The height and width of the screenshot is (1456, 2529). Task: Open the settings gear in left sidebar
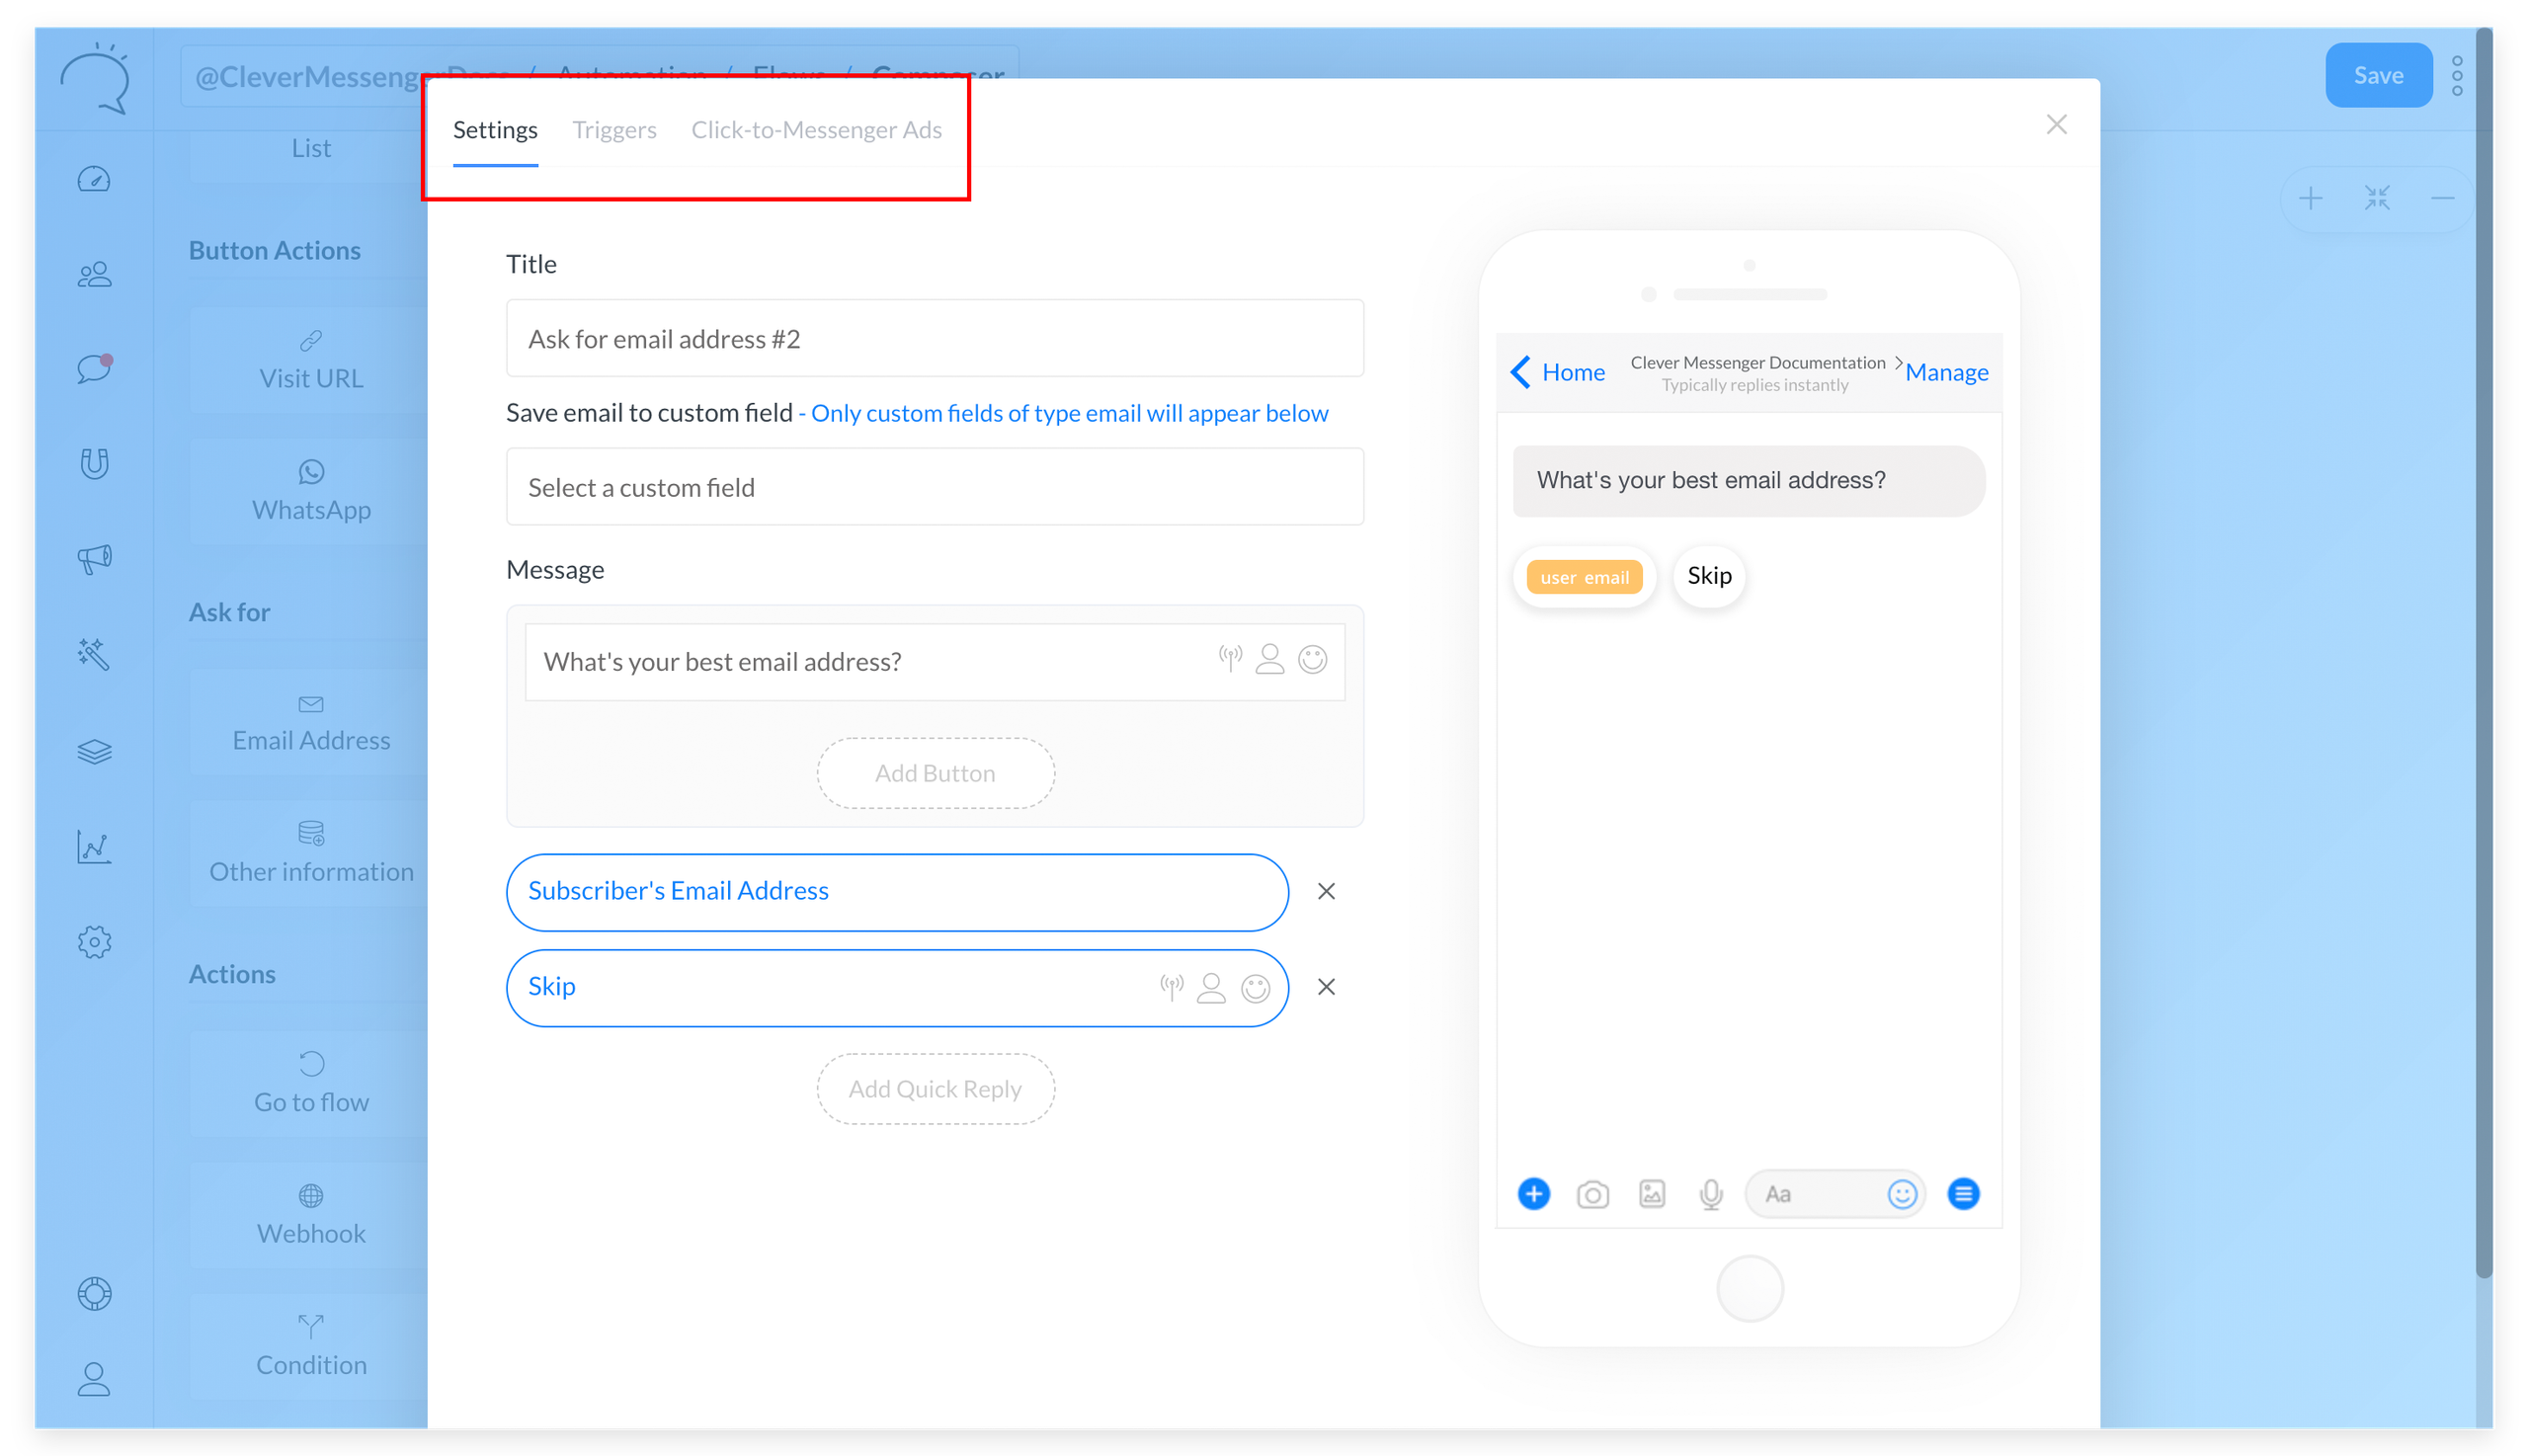94,942
